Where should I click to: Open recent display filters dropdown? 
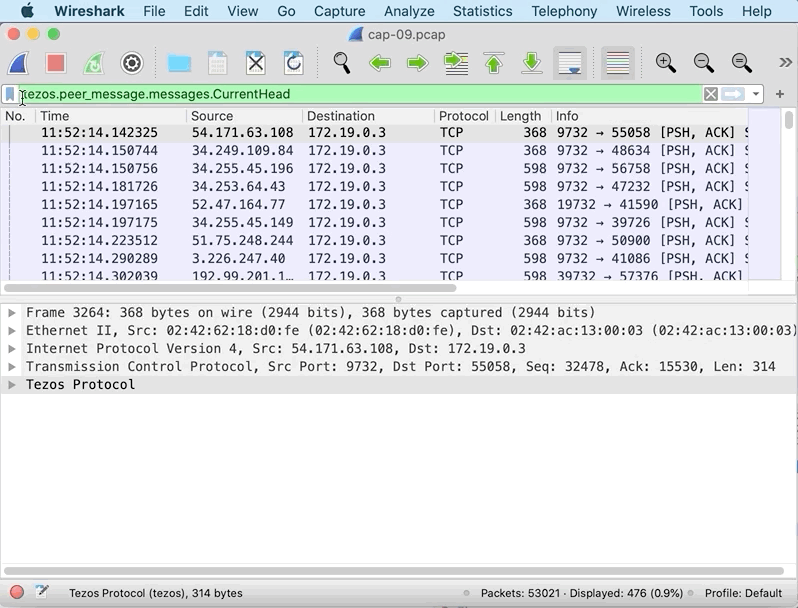click(756, 94)
